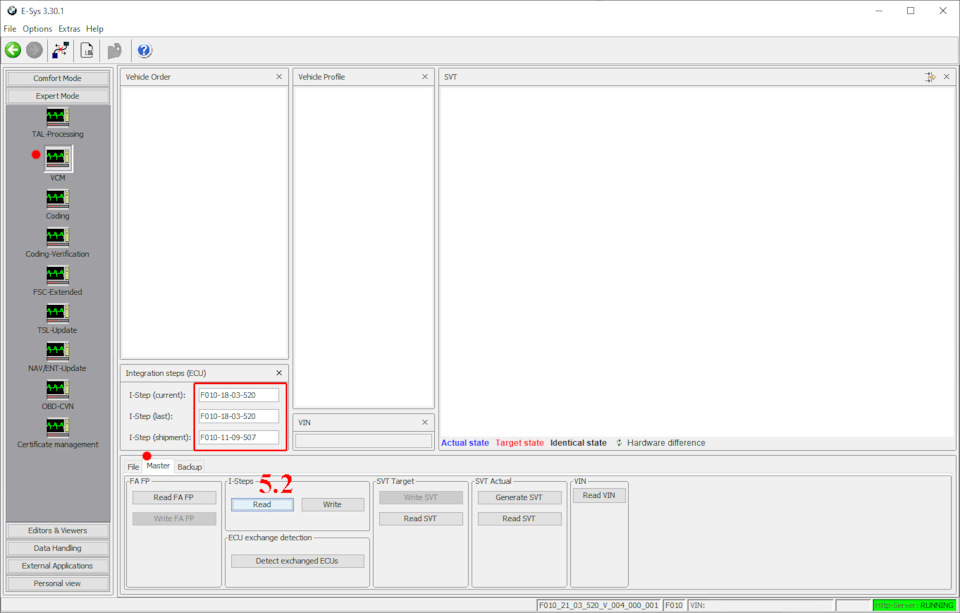The height and width of the screenshot is (613, 960).
Task: Click Write in I-Steps group
Action: 332,505
